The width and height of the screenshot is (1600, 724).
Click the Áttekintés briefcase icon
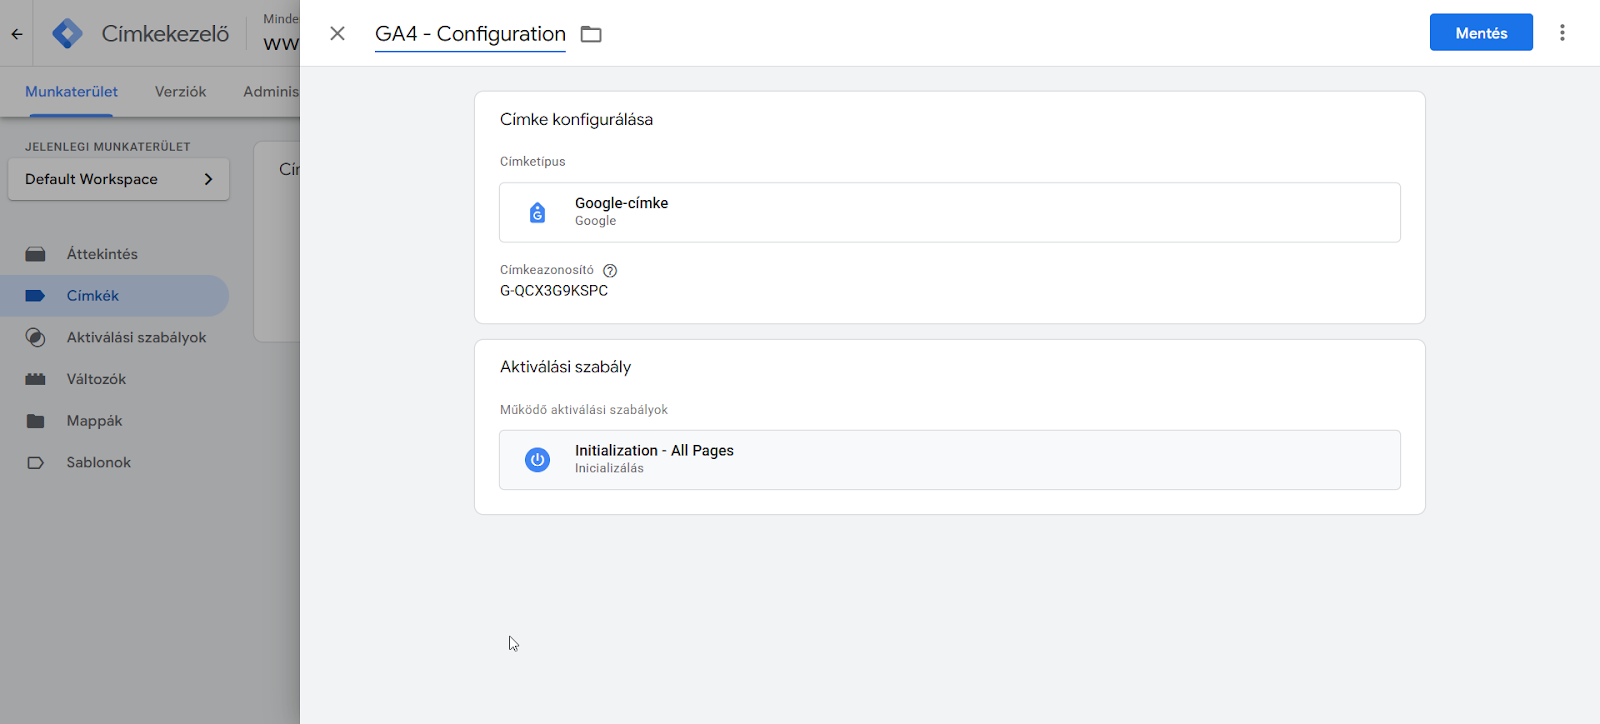coord(35,254)
